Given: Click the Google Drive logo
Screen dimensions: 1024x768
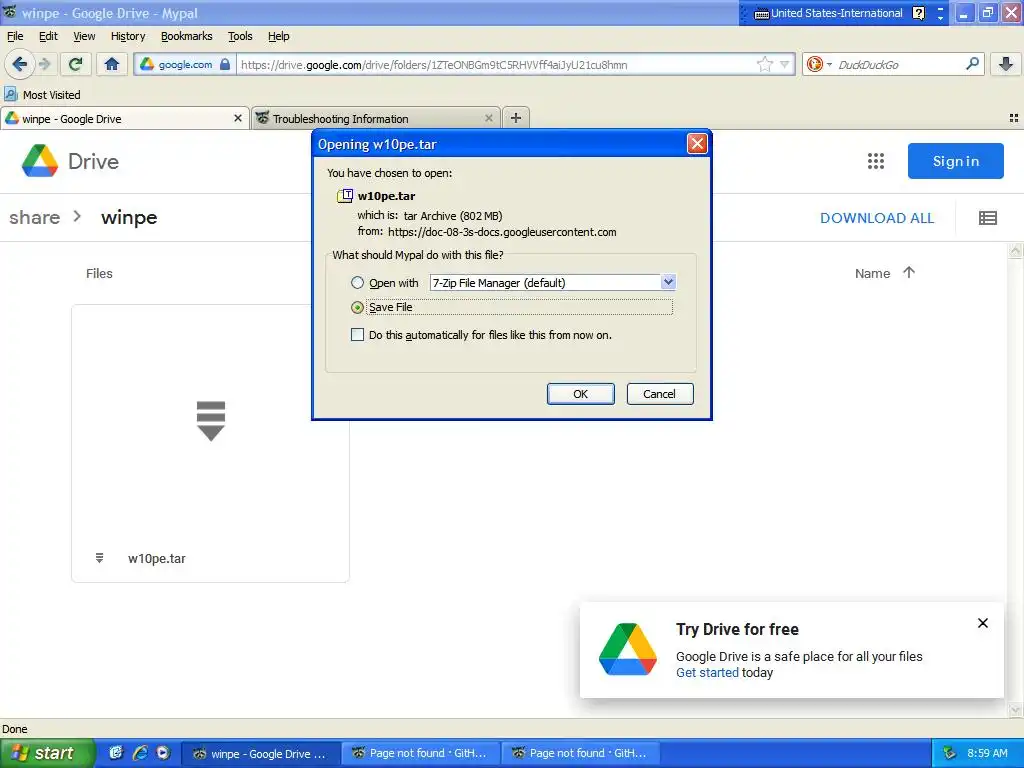Looking at the screenshot, I should [71, 161].
